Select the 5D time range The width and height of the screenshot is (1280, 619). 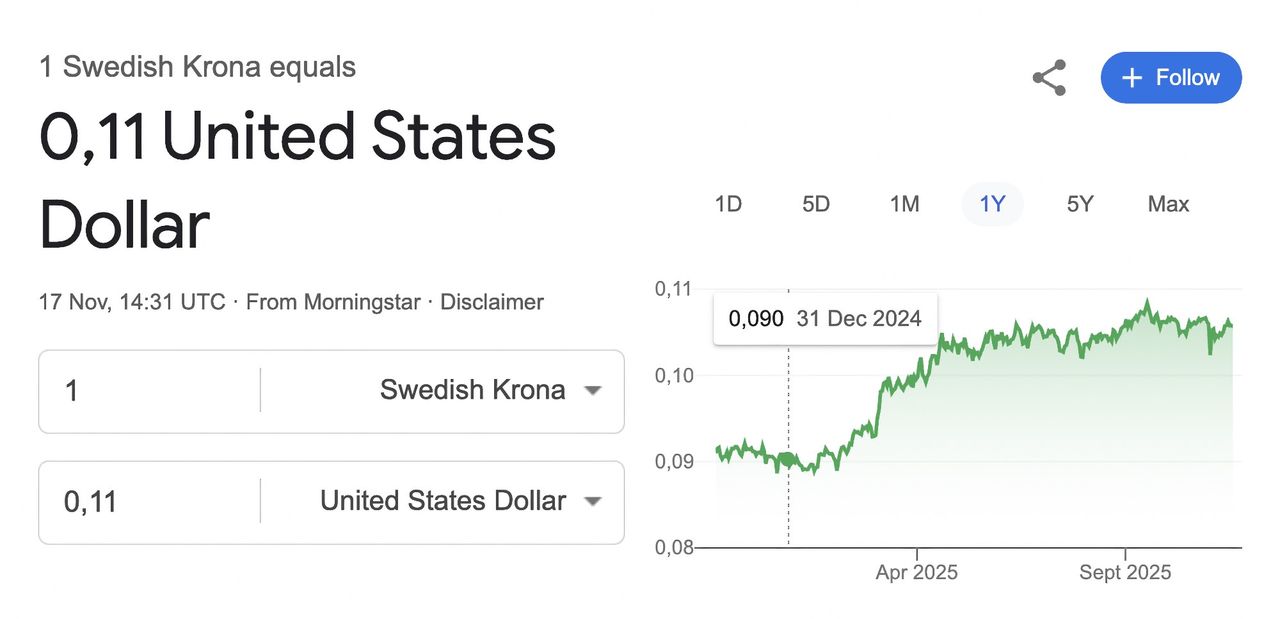[x=816, y=204]
